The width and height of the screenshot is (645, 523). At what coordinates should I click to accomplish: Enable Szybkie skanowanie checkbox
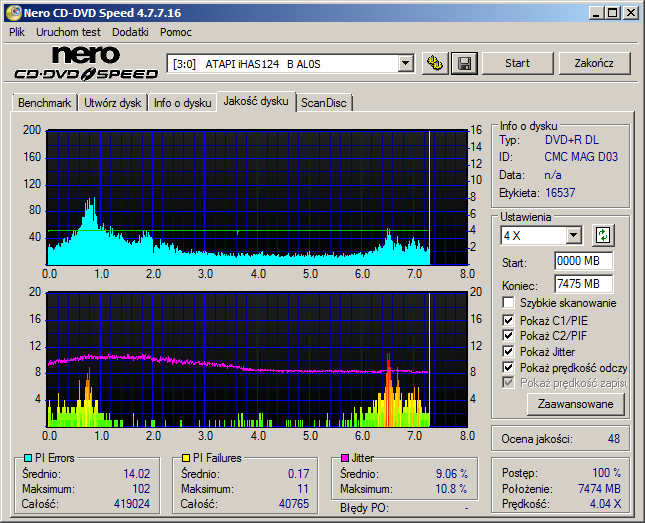coord(508,302)
